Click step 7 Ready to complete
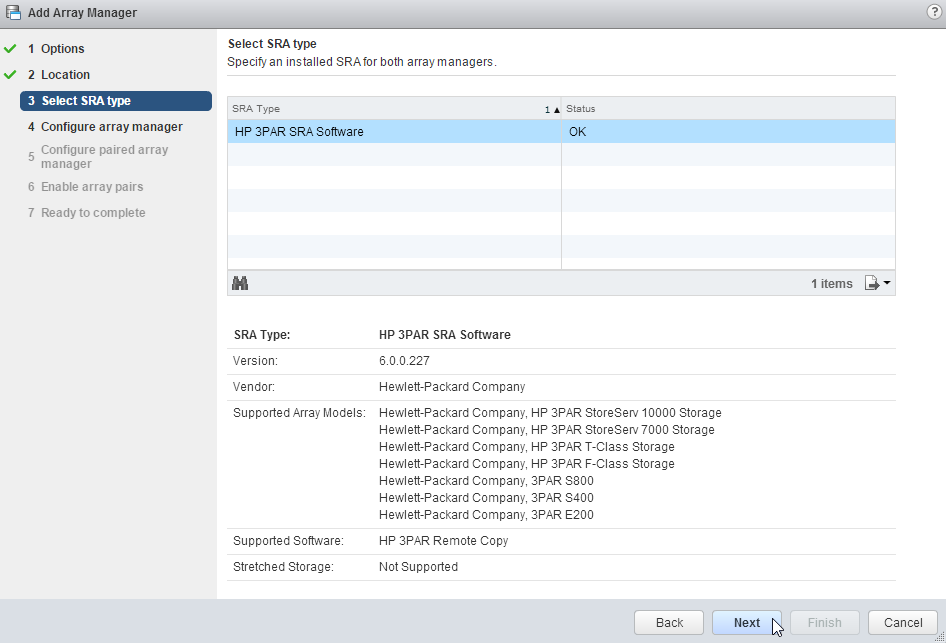The height and width of the screenshot is (643, 946). [86, 213]
